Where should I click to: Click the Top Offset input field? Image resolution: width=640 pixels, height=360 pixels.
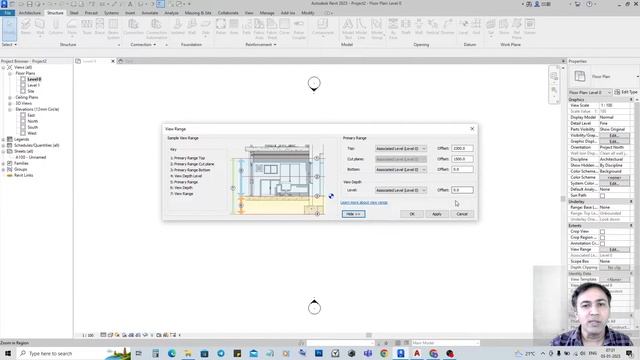[462, 149]
